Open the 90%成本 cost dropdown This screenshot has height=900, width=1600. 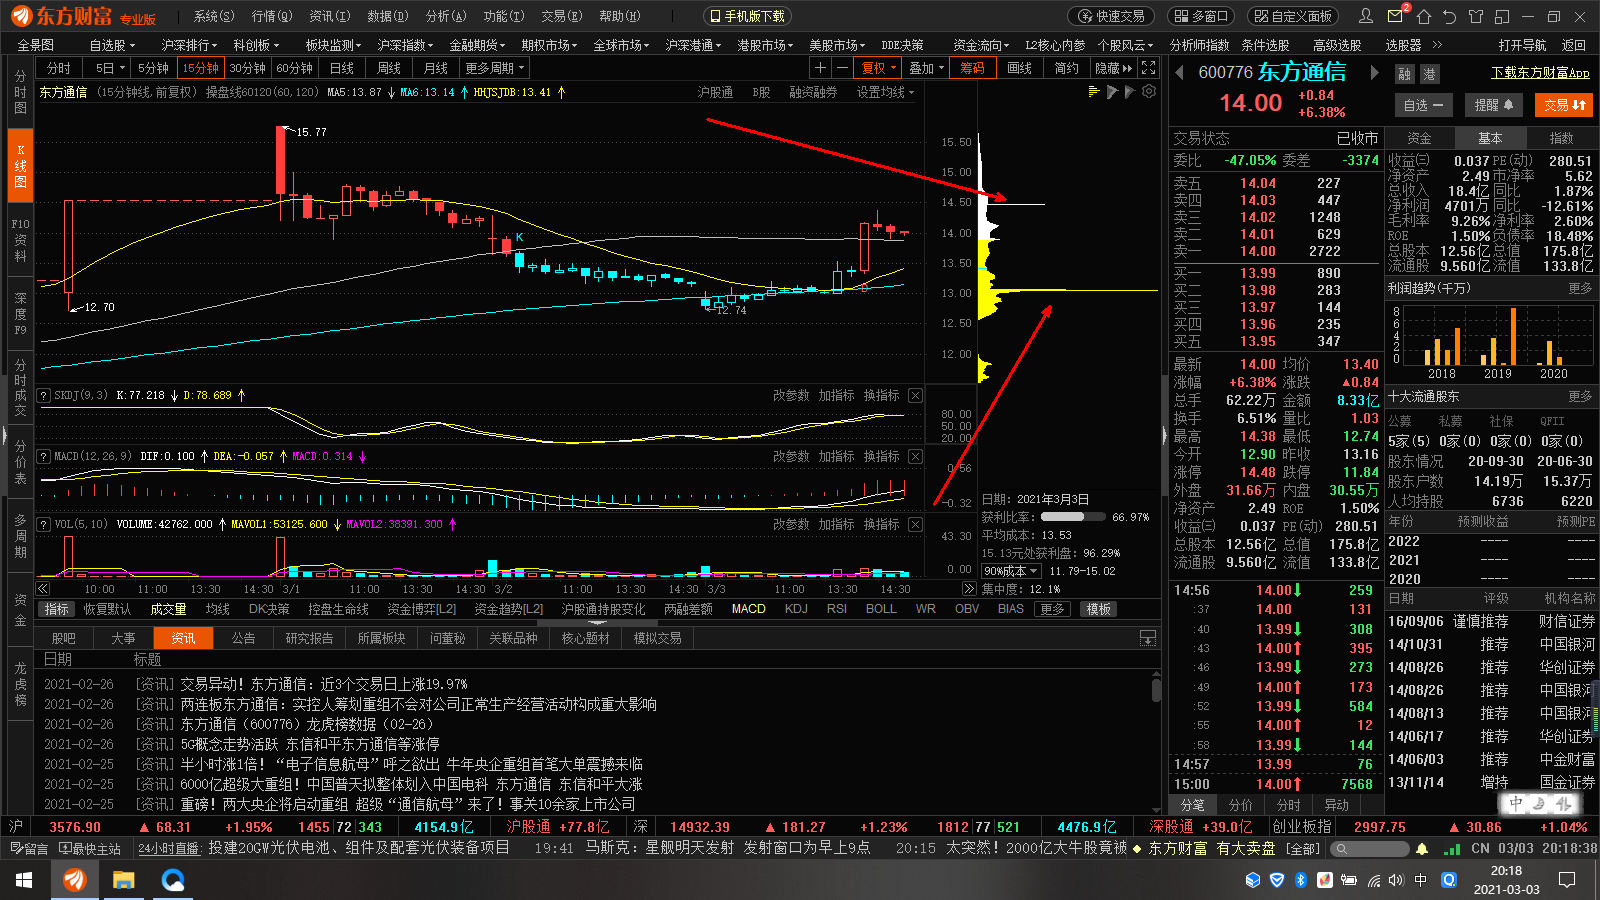click(x=1011, y=571)
